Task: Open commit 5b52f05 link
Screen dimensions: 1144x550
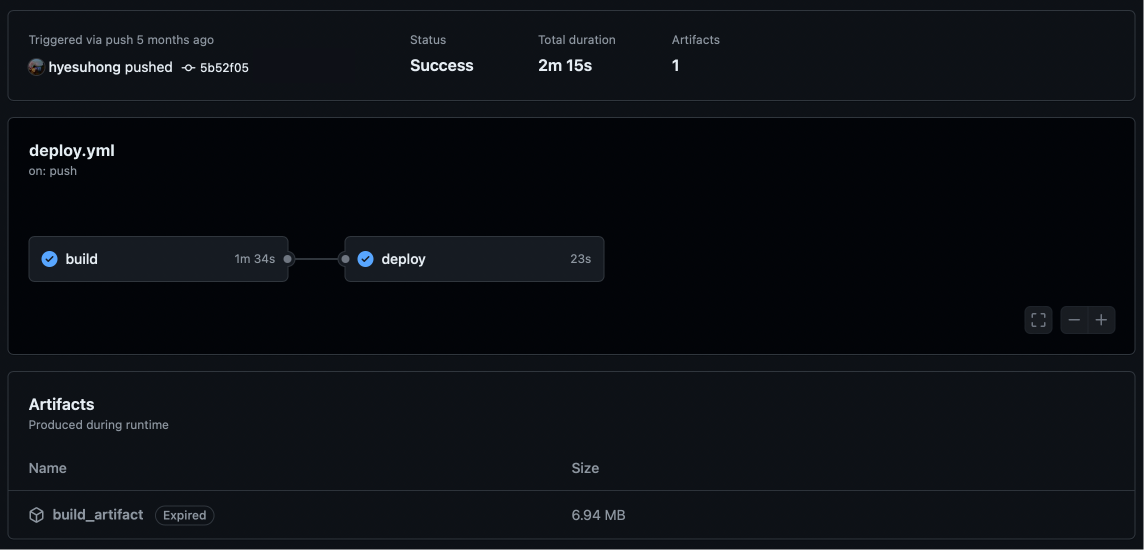Action: pyautogui.click(x=224, y=68)
